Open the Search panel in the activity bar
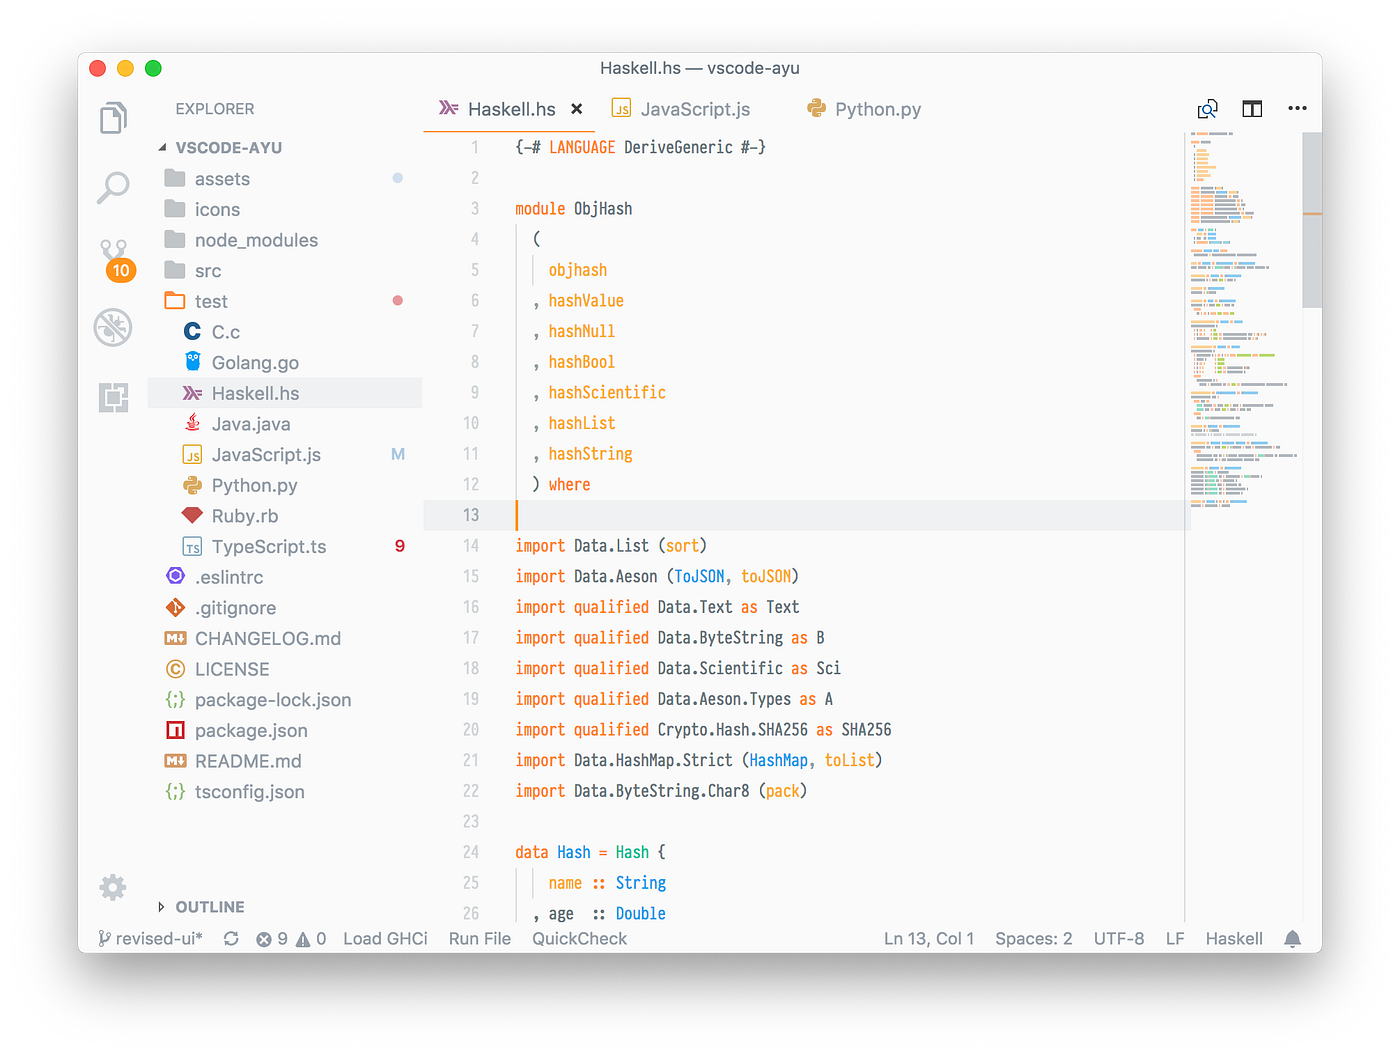Viewport: 1400px width, 1056px height. click(113, 187)
